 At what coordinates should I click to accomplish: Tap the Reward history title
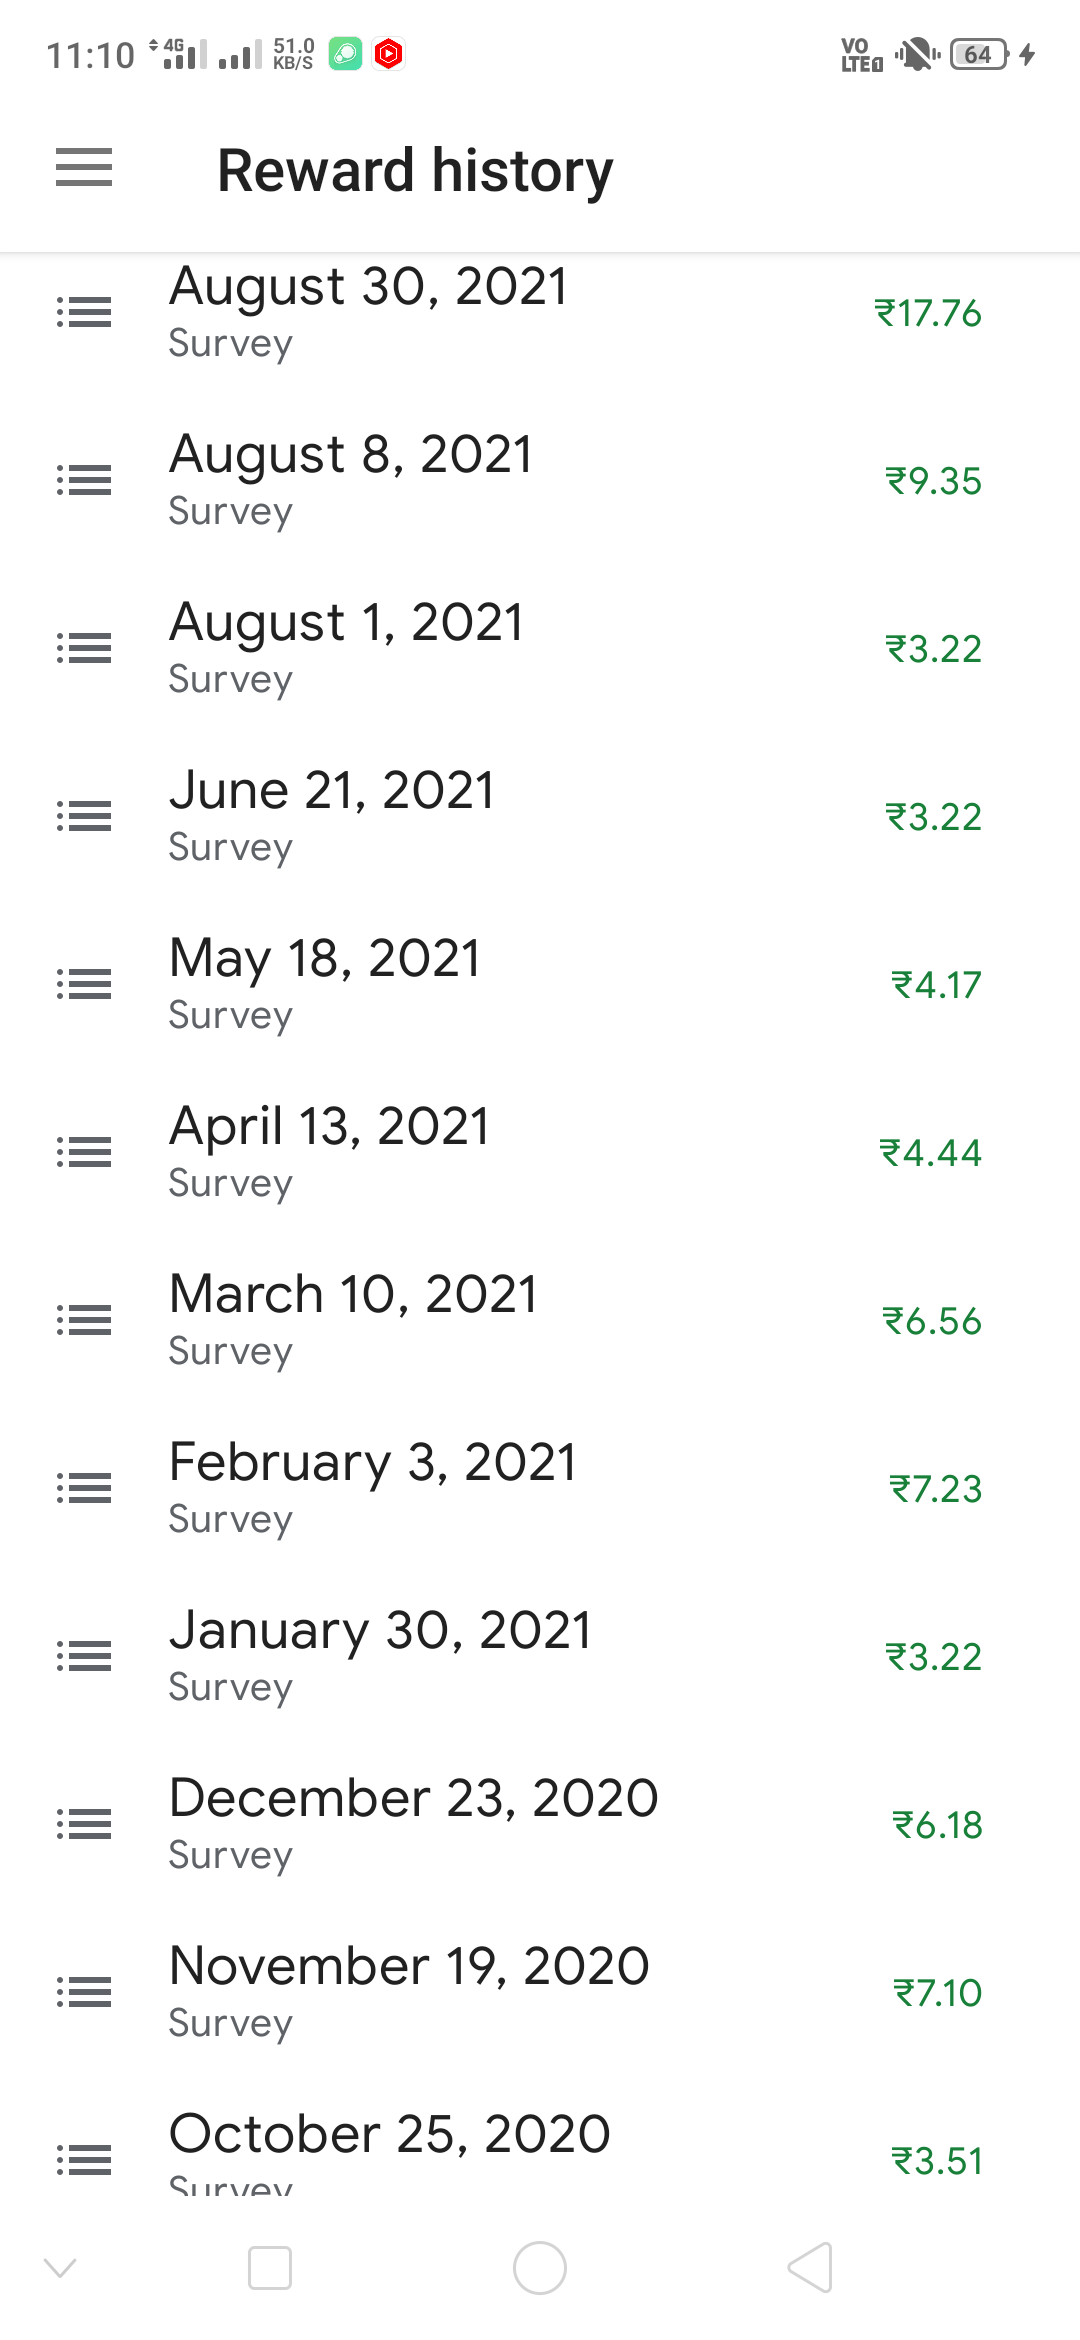click(415, 170)
